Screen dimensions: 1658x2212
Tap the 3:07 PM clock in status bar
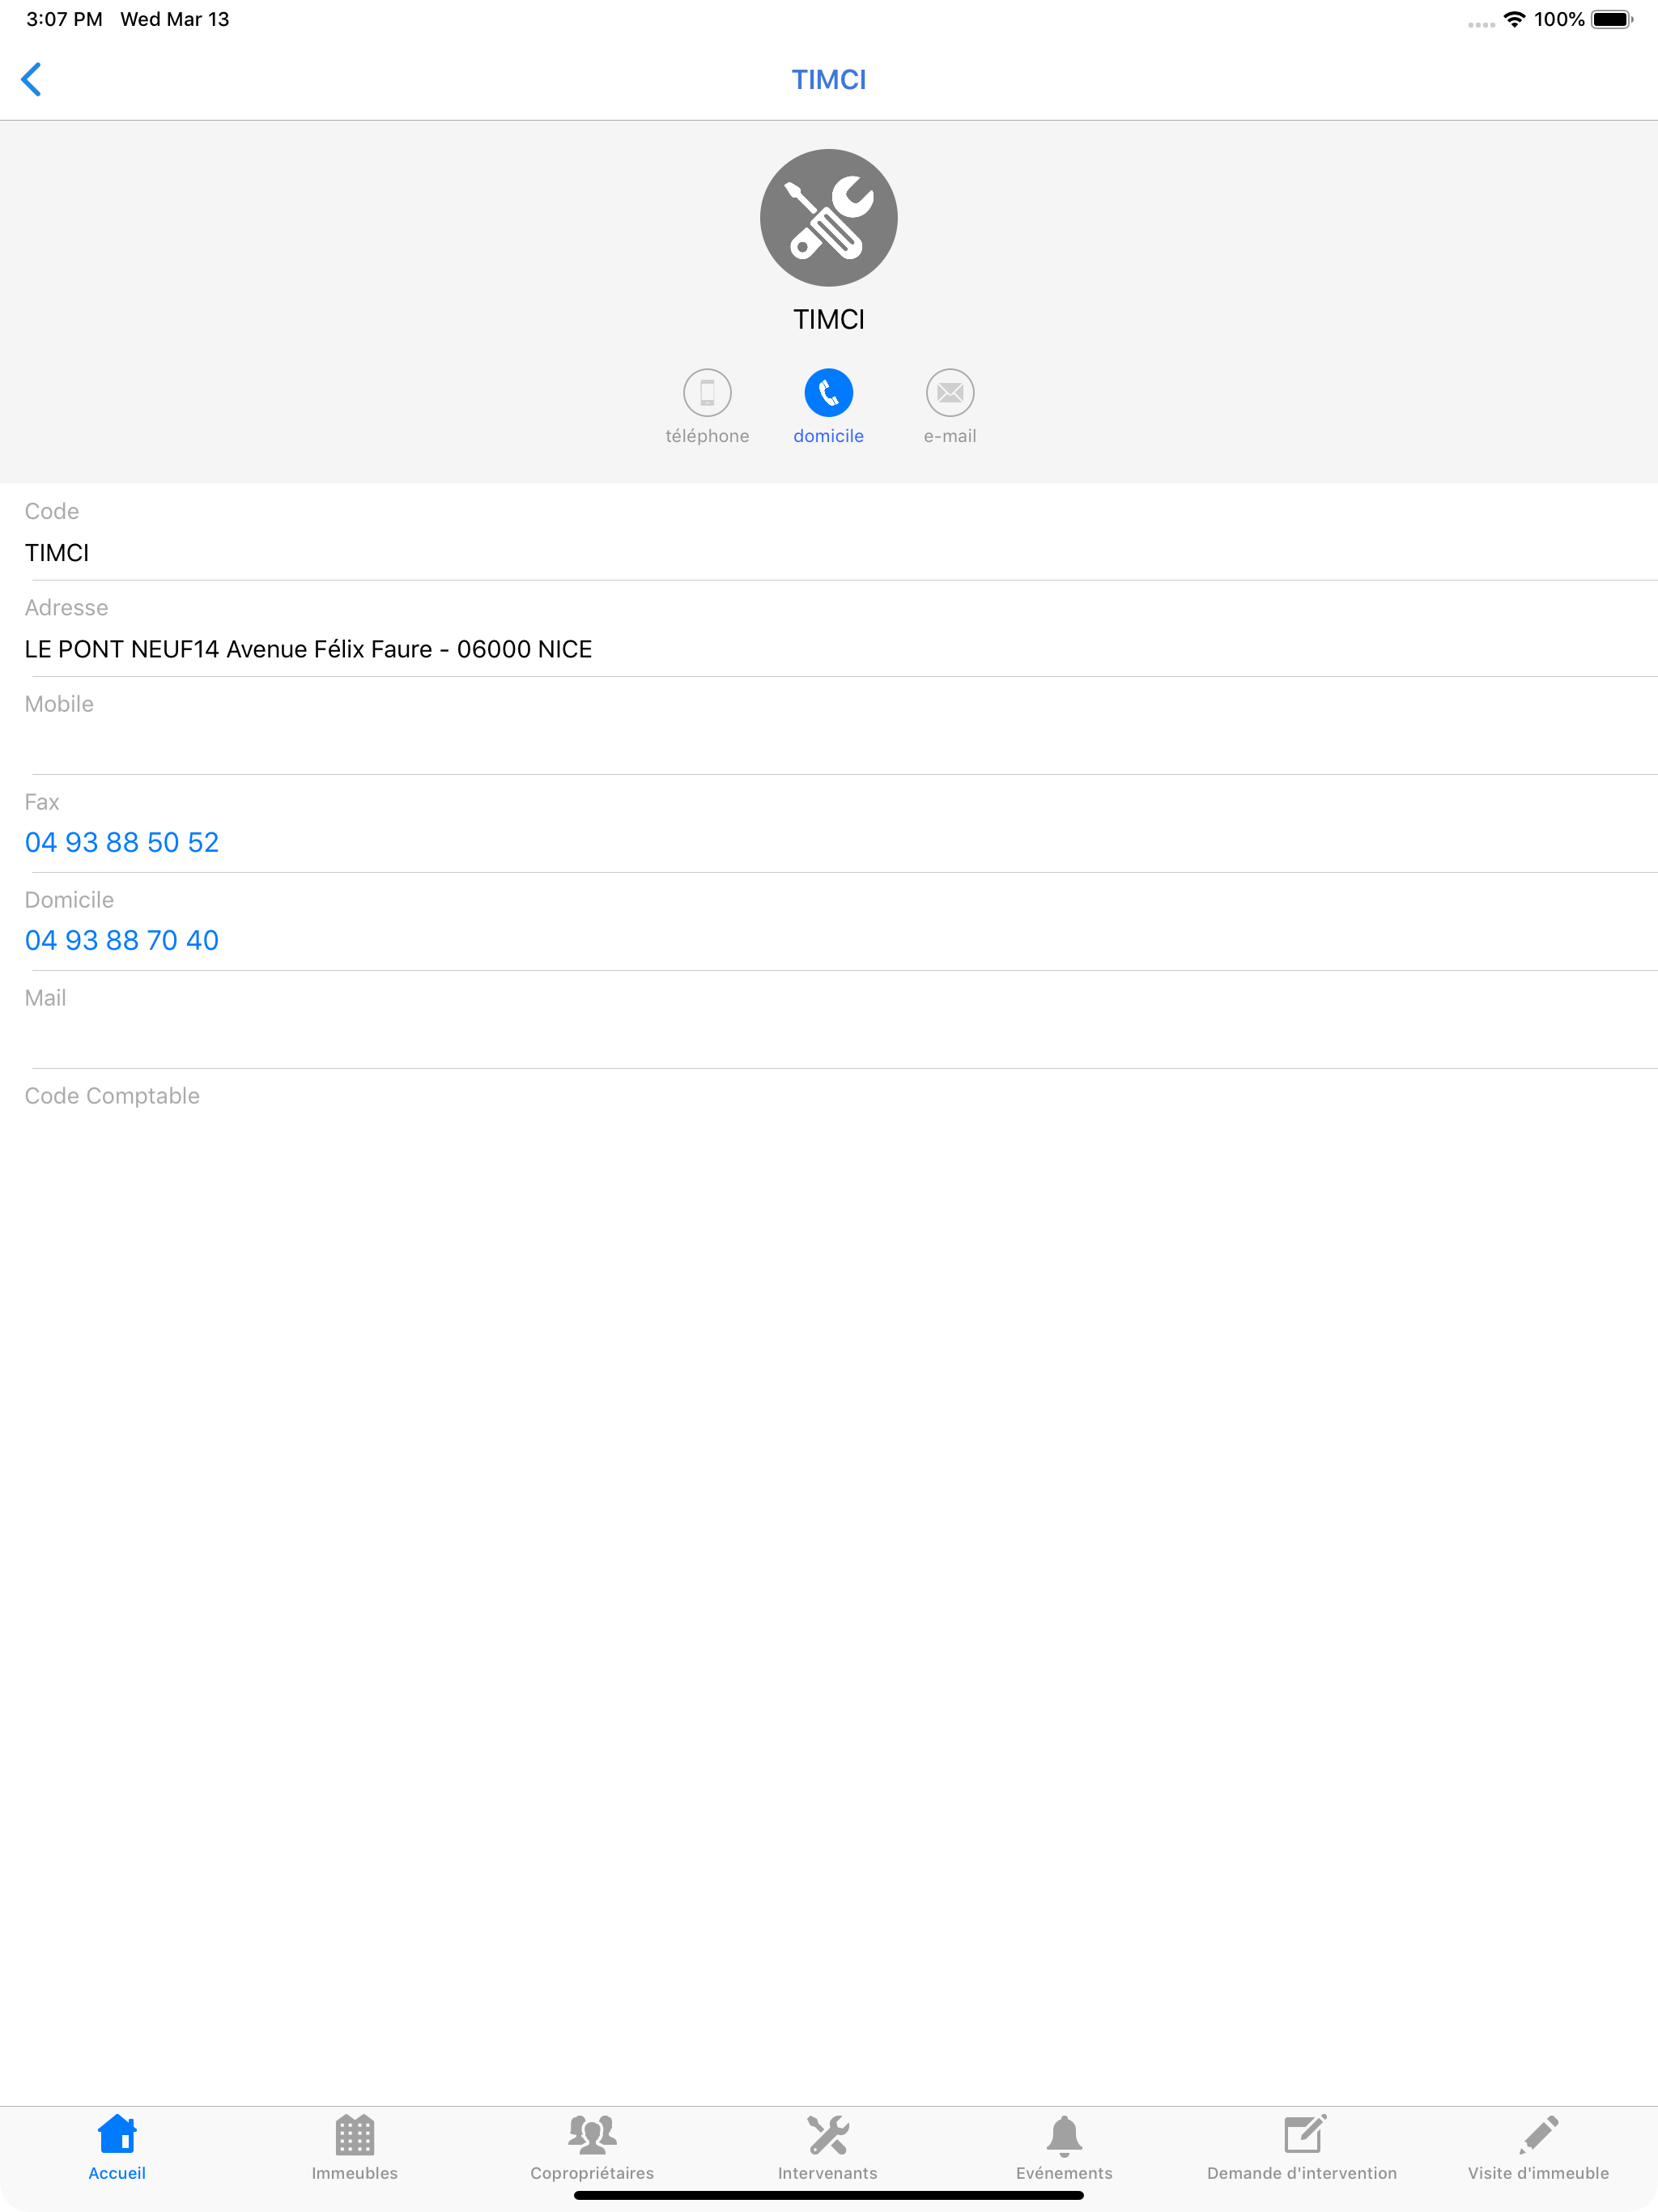pos(64,19)
